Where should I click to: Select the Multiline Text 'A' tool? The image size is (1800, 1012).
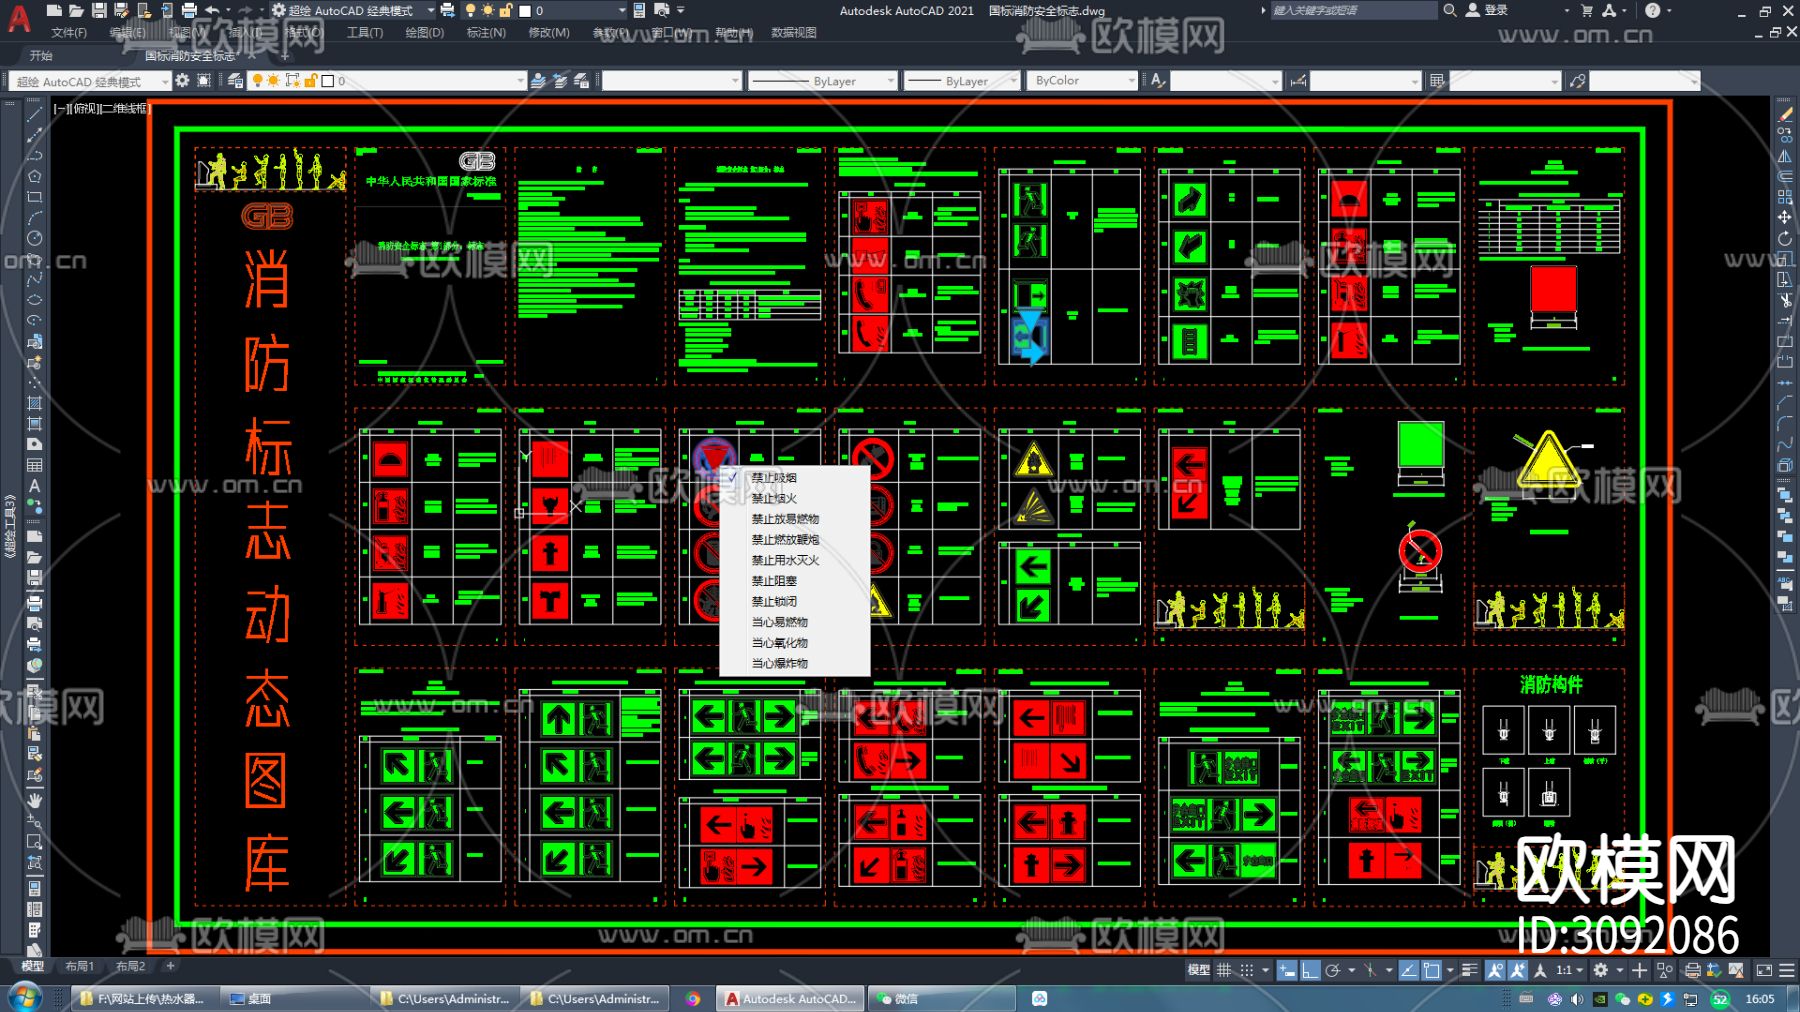[34, 486]
